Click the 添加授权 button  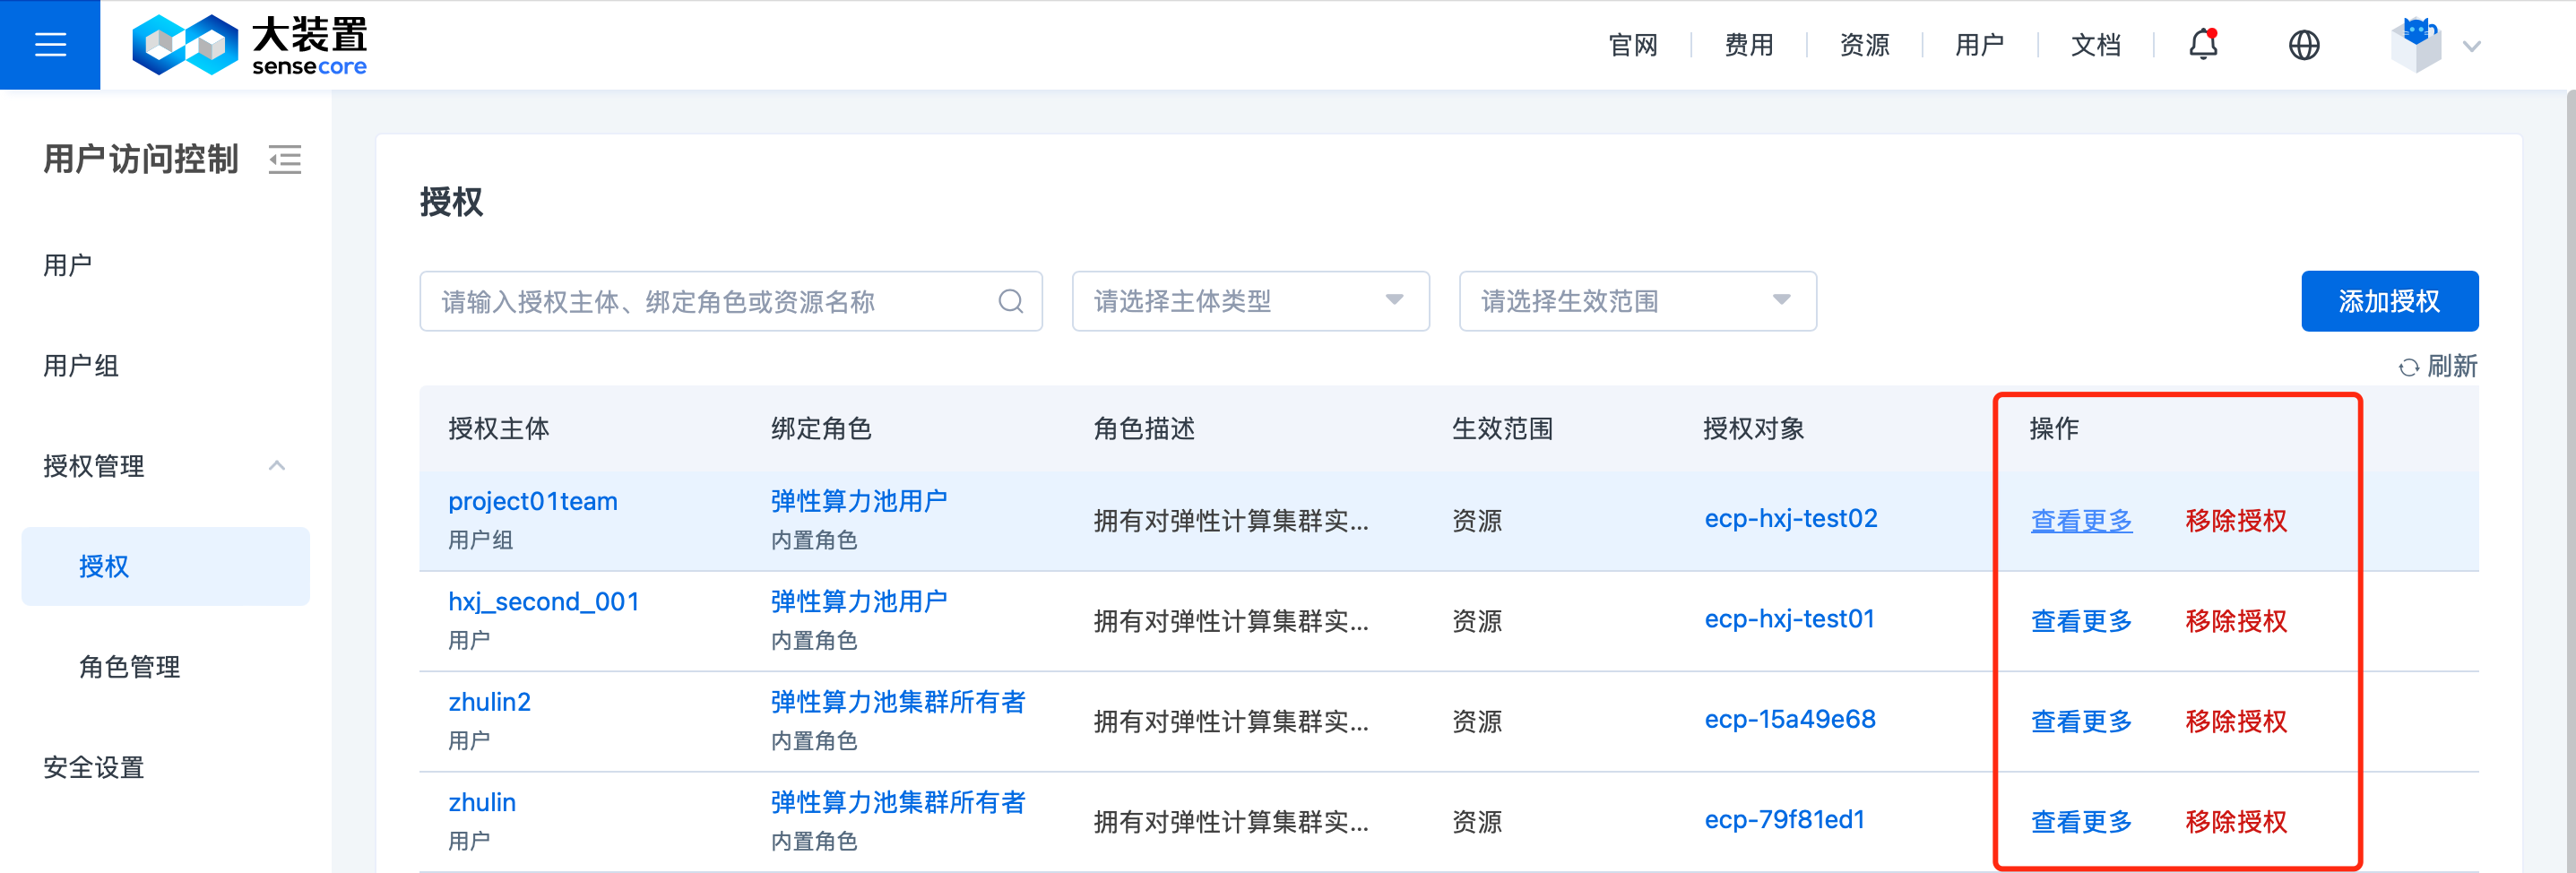click(2389, 301)
